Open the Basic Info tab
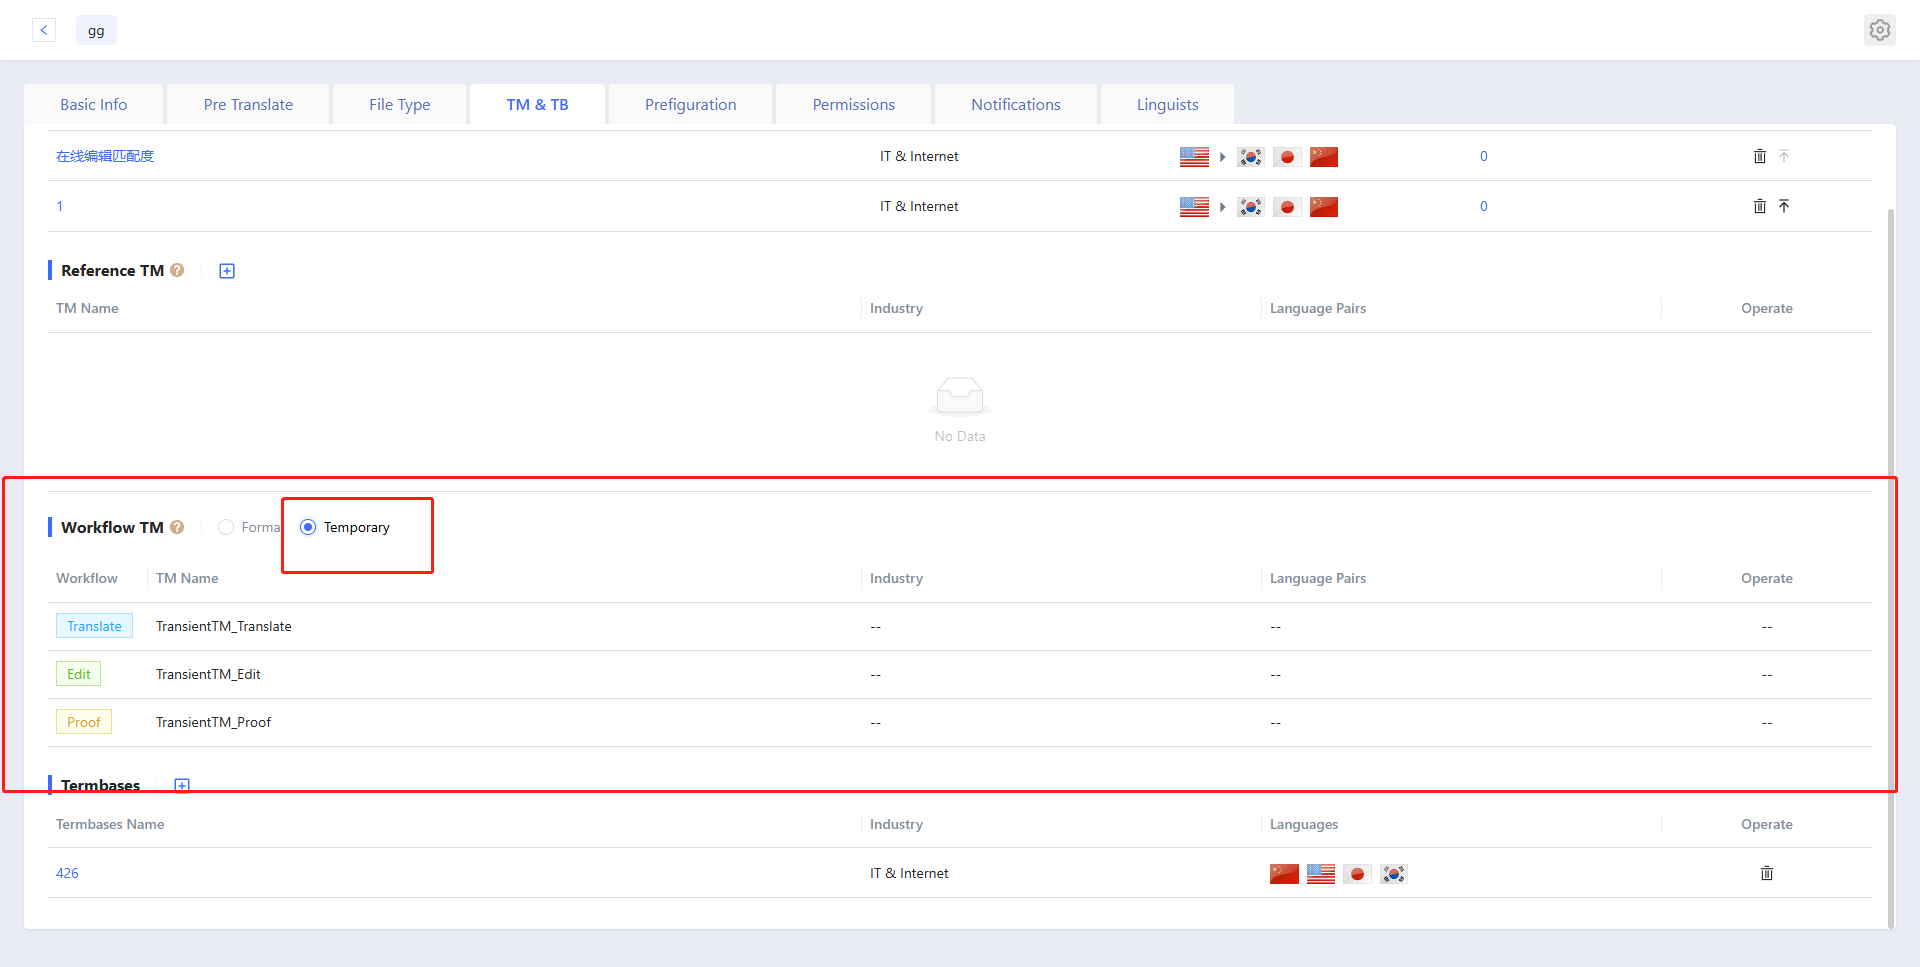Screen dimensions: 1920x967 click(94, 104)
